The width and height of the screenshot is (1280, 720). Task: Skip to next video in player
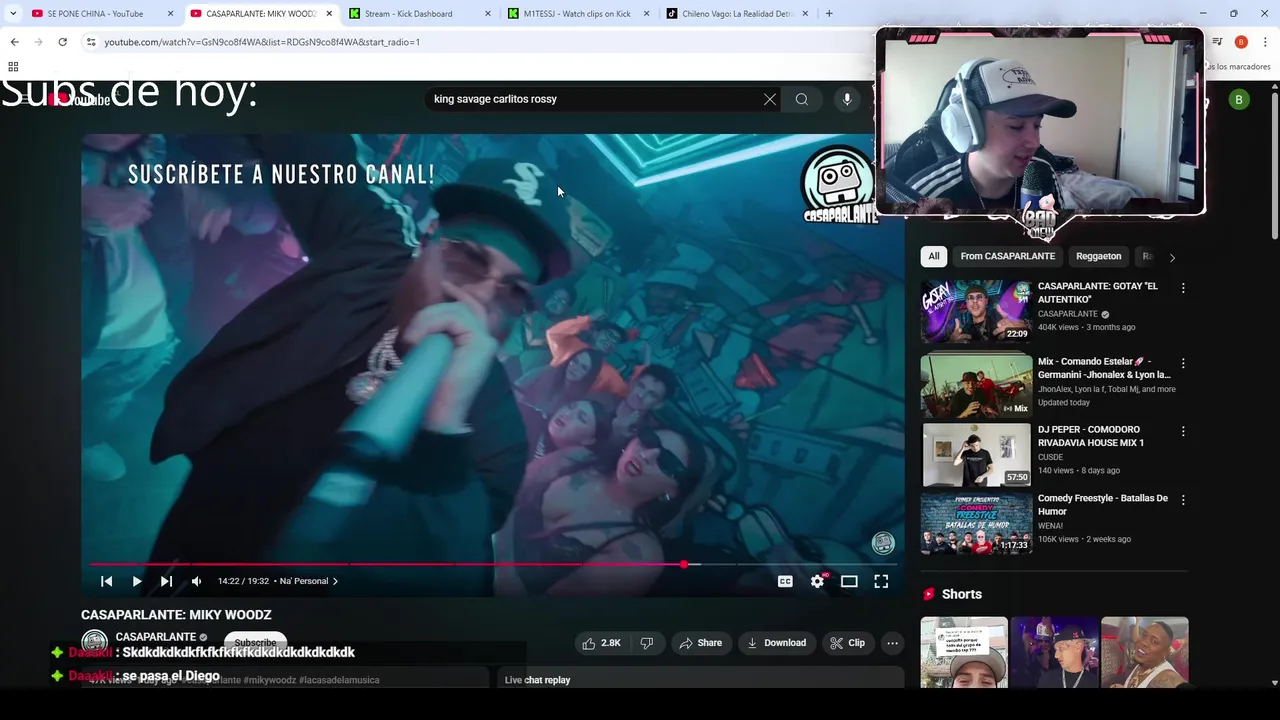pyautogui.click(x=166, y=581)
